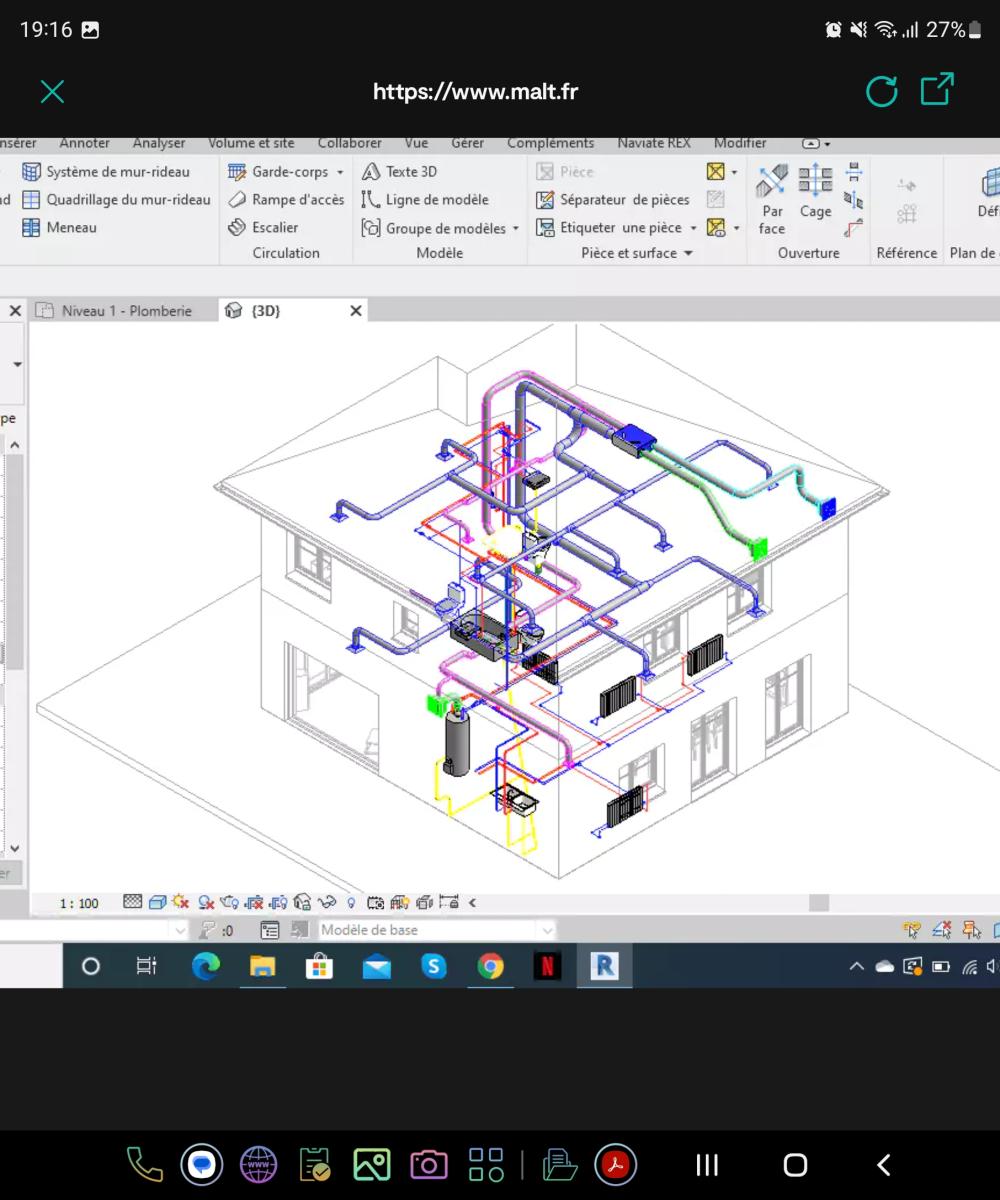Switch to the Niveau 1 - Plomberie tab

pyautogui.click(x=125, y=311)
